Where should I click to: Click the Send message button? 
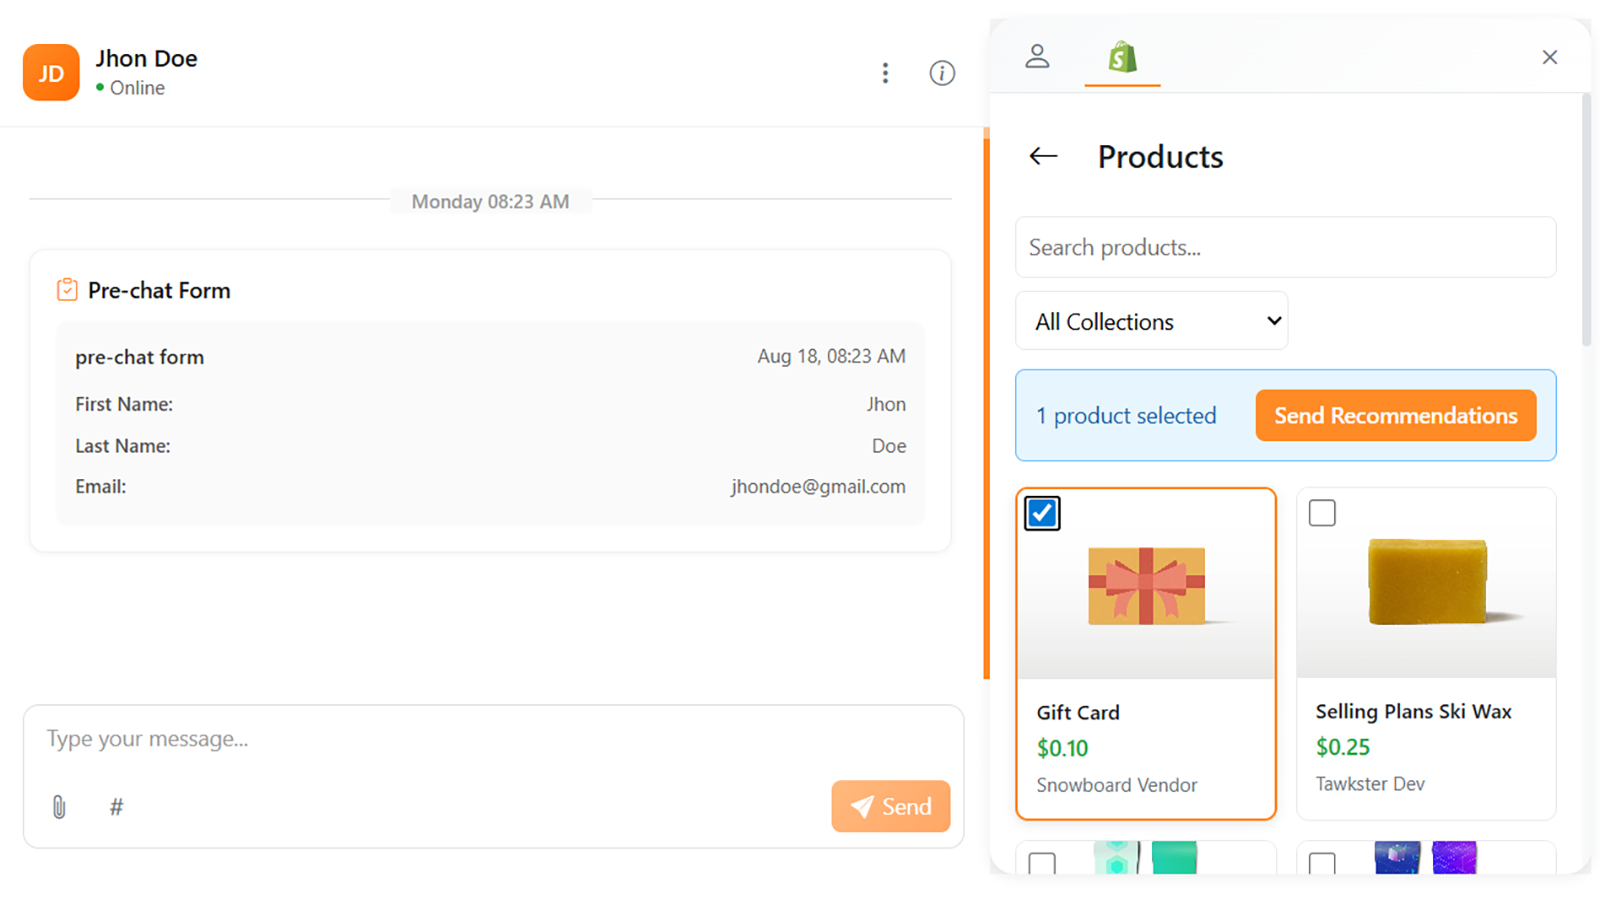(x=890, y=806)
